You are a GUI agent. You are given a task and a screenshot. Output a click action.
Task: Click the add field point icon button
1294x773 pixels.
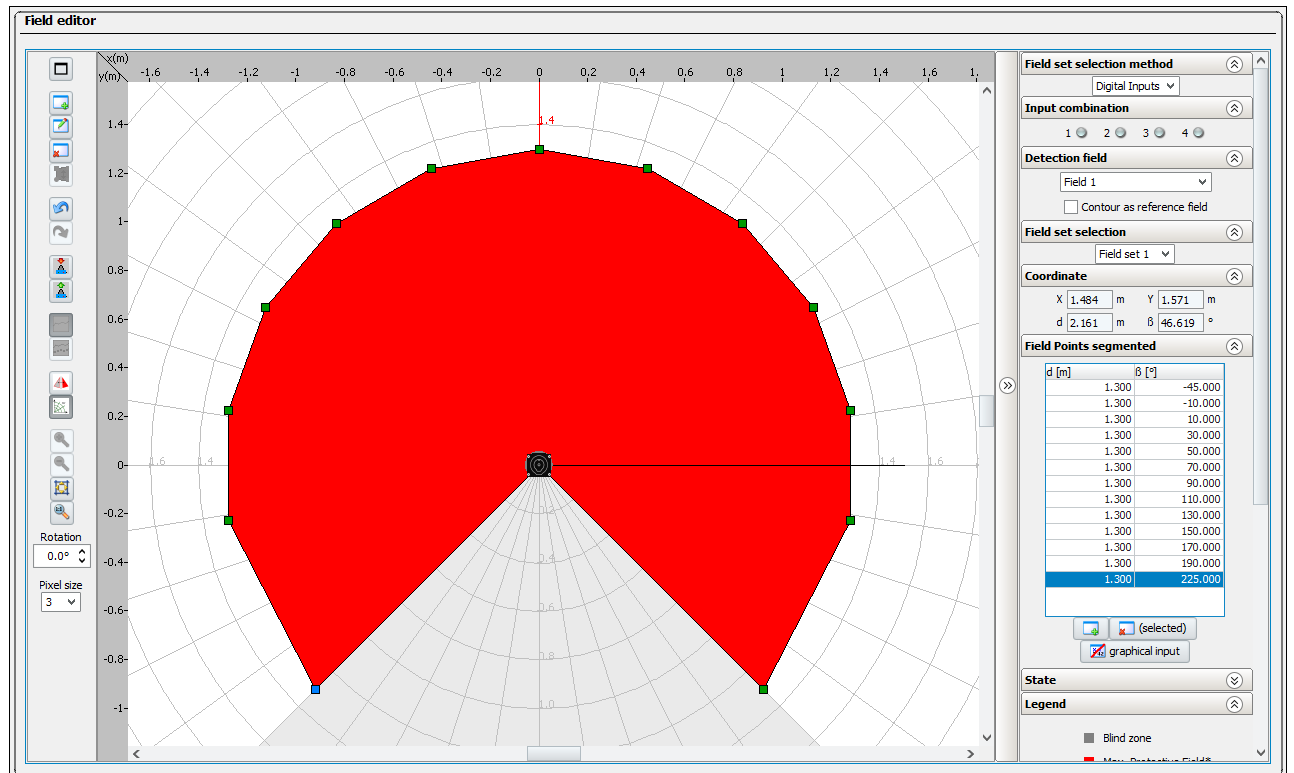(1090, 629)
